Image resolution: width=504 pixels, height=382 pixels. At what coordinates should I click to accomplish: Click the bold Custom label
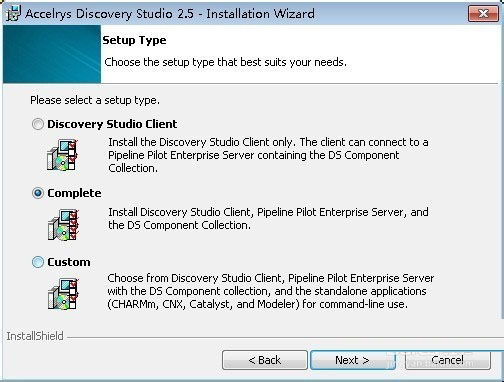(69, 262)
